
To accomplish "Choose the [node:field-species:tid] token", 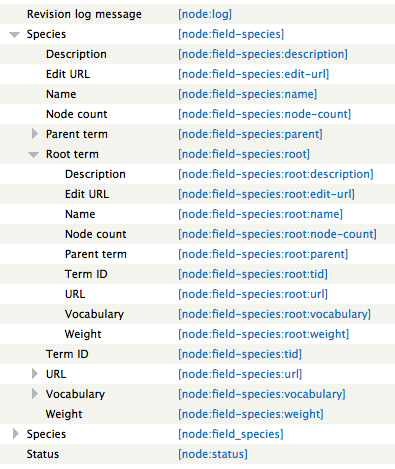I will [x=240, y=354].
